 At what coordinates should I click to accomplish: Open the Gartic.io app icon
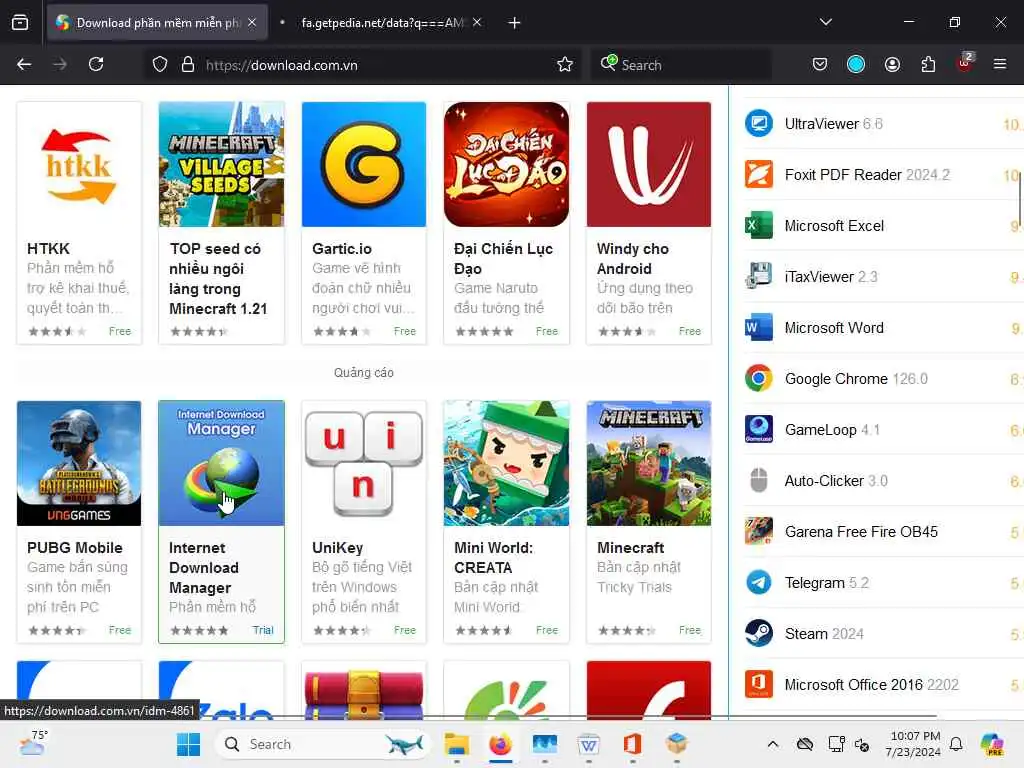(x=364, y=165)
